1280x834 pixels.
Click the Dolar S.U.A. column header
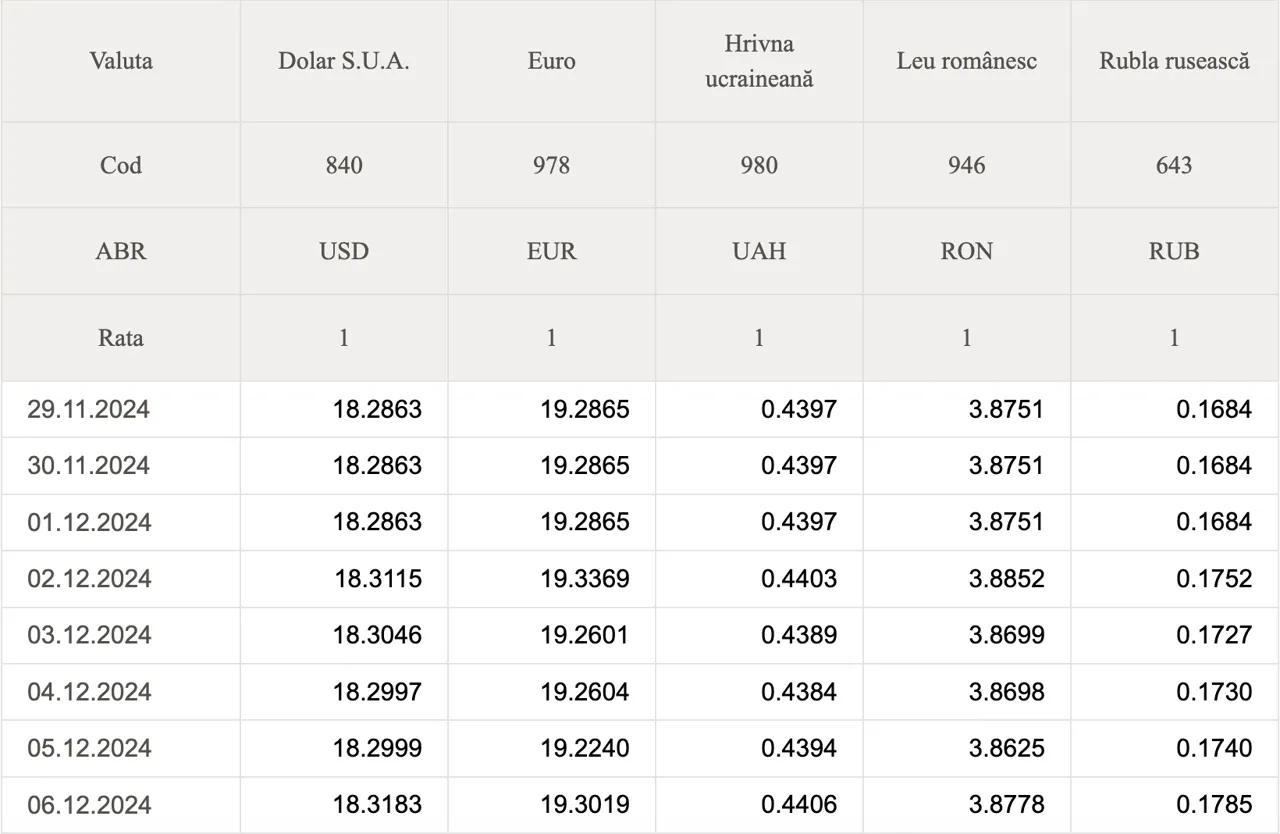[344, 61]
